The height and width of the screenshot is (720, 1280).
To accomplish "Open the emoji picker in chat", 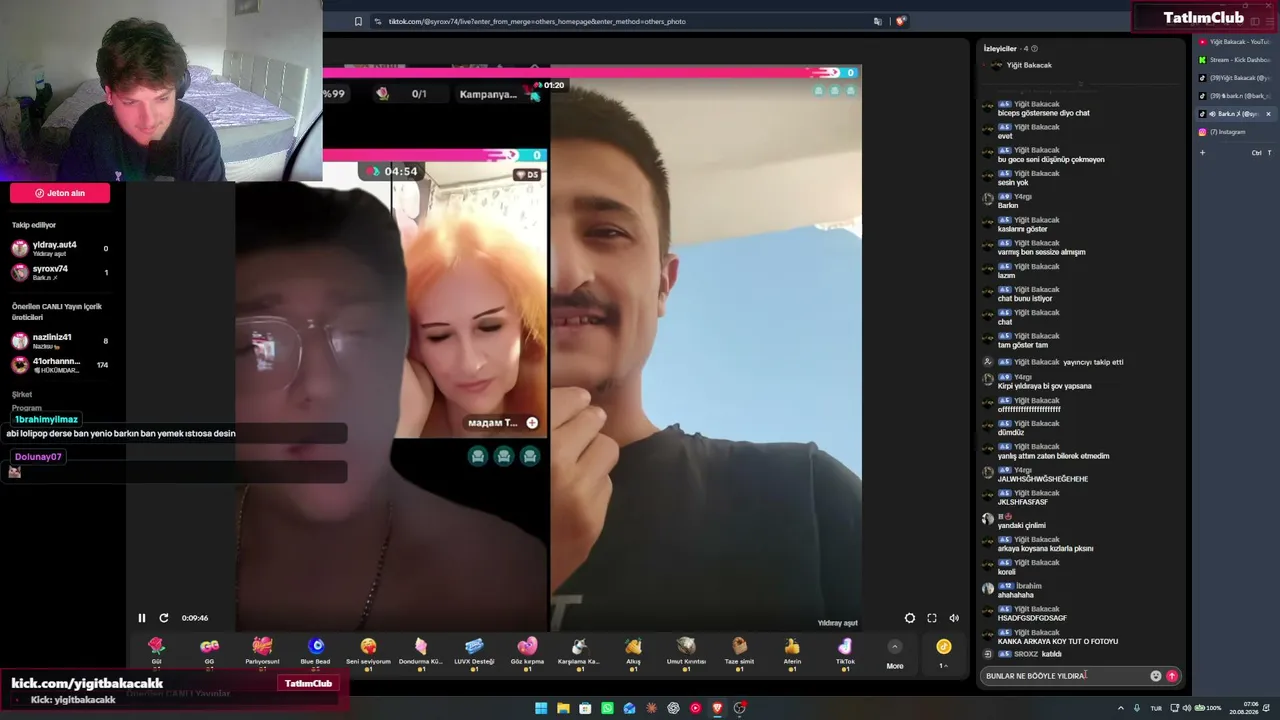I will (x=1156, y=676).
